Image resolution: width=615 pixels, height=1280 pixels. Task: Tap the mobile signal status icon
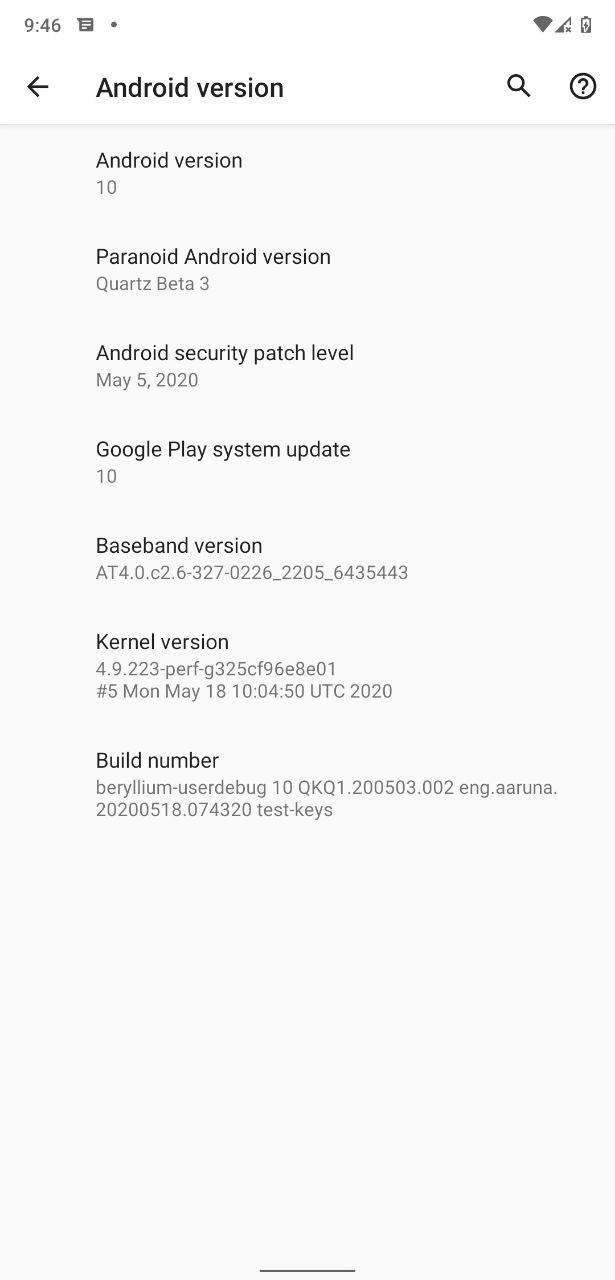coord(564,24)
